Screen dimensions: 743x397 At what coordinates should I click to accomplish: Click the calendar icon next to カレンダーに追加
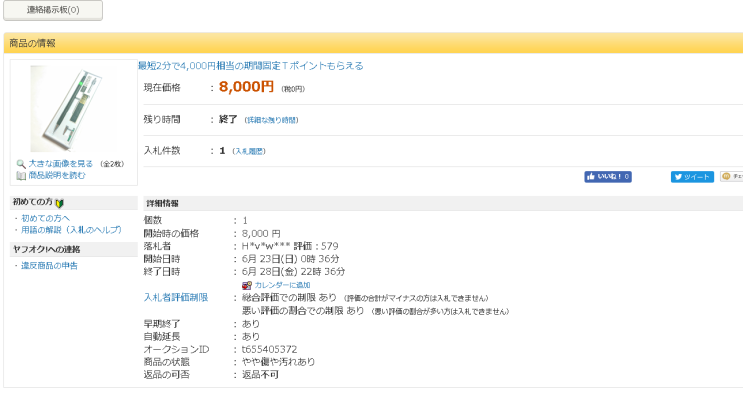[x=246, y=285]
